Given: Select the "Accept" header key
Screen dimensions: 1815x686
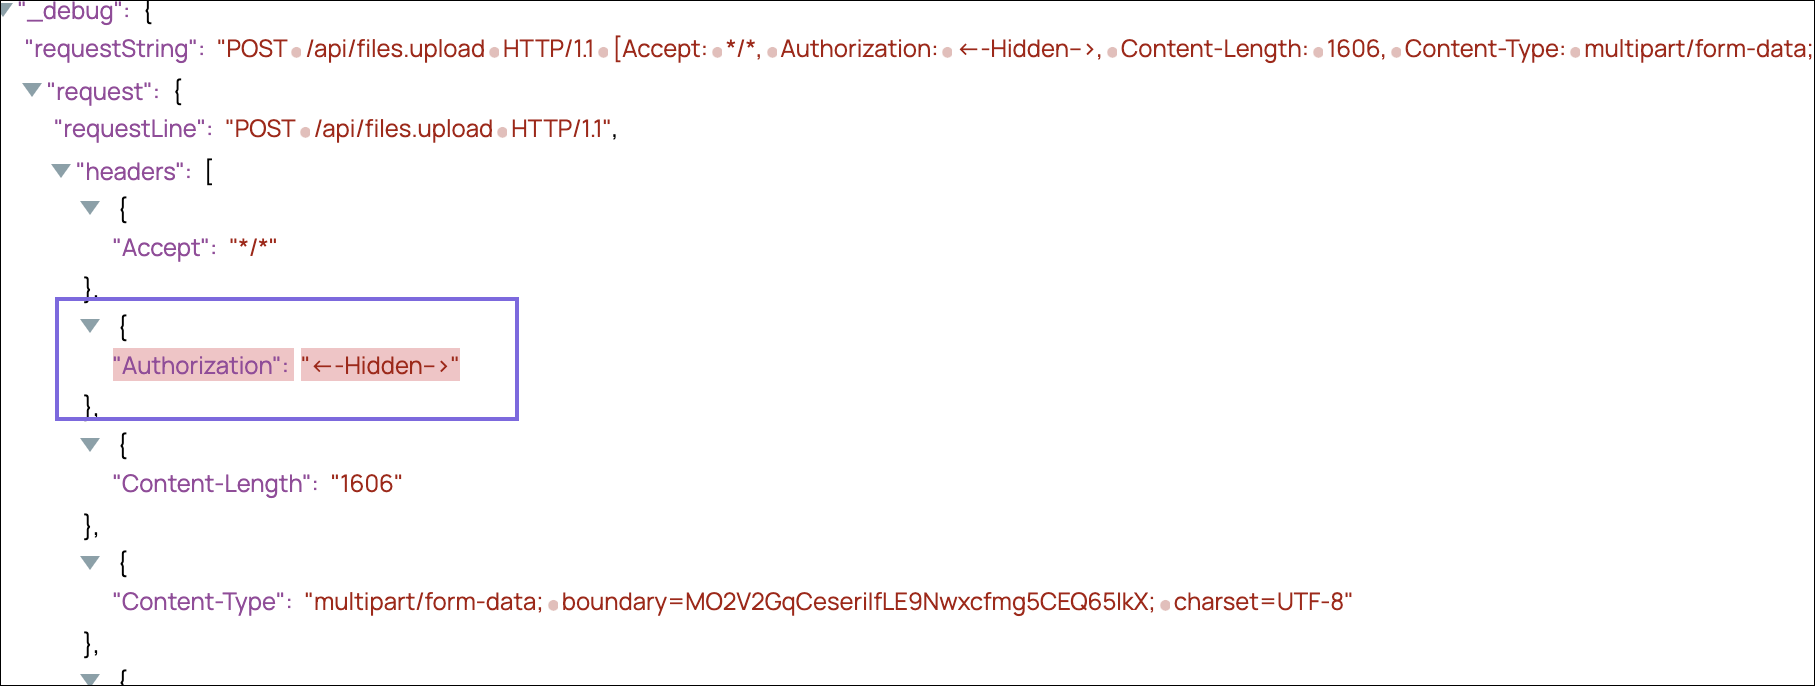Looking at the screenshot, I should pyautogui.click(x=162, y=248).
